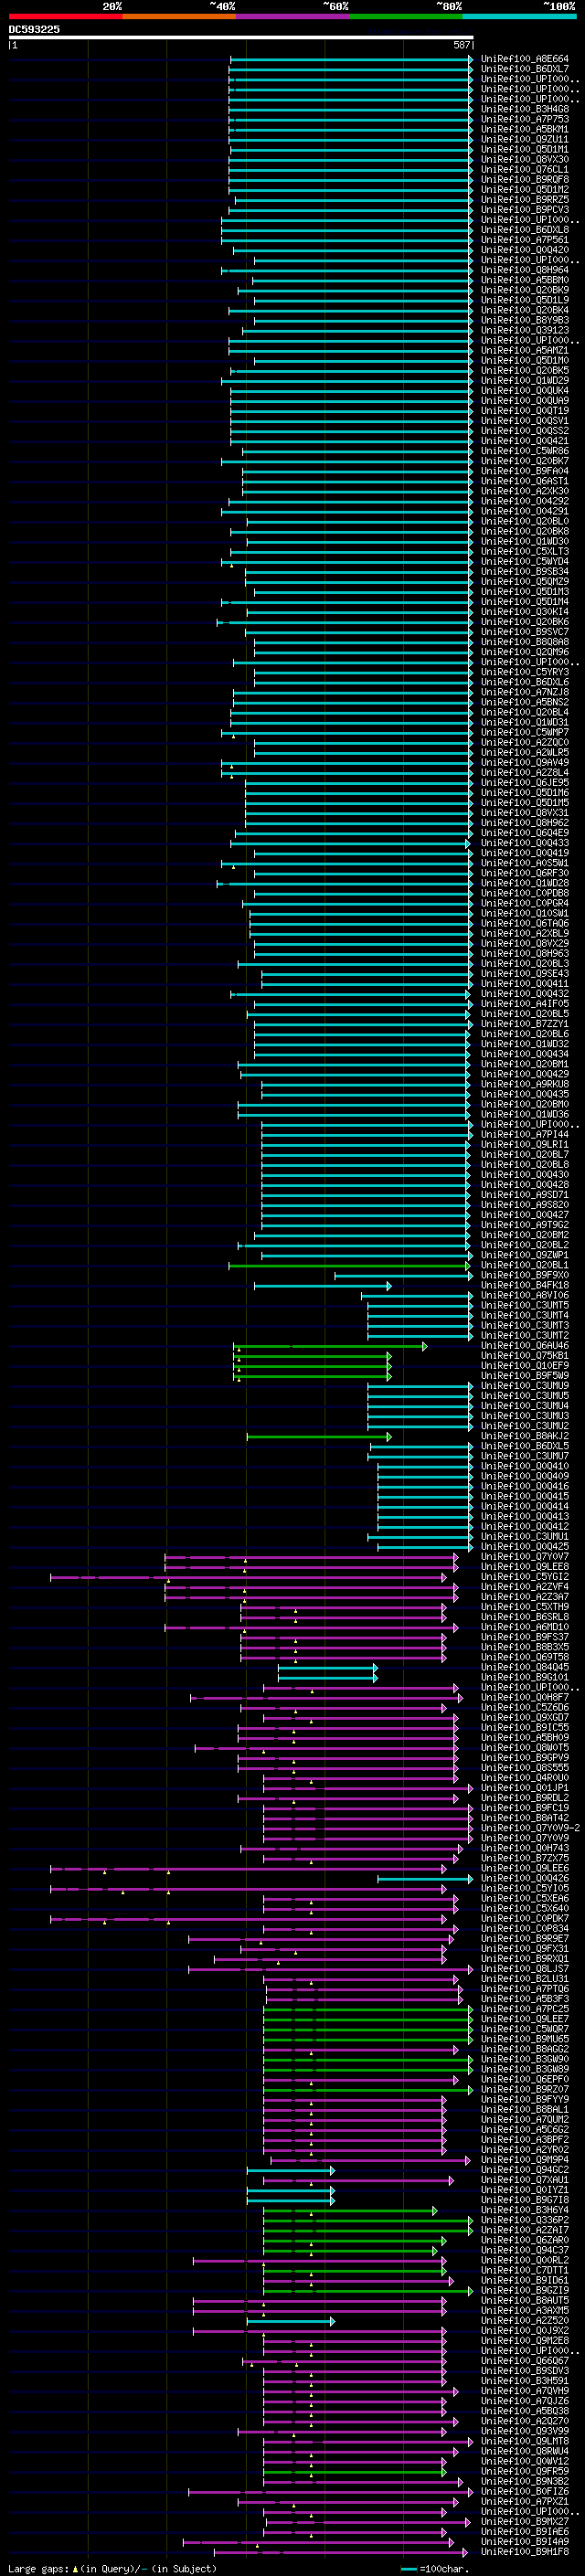Click the UniRef100_Q9ZU11 entry
This screenshot has width=585, height=2576.
[x=524, y=139]
